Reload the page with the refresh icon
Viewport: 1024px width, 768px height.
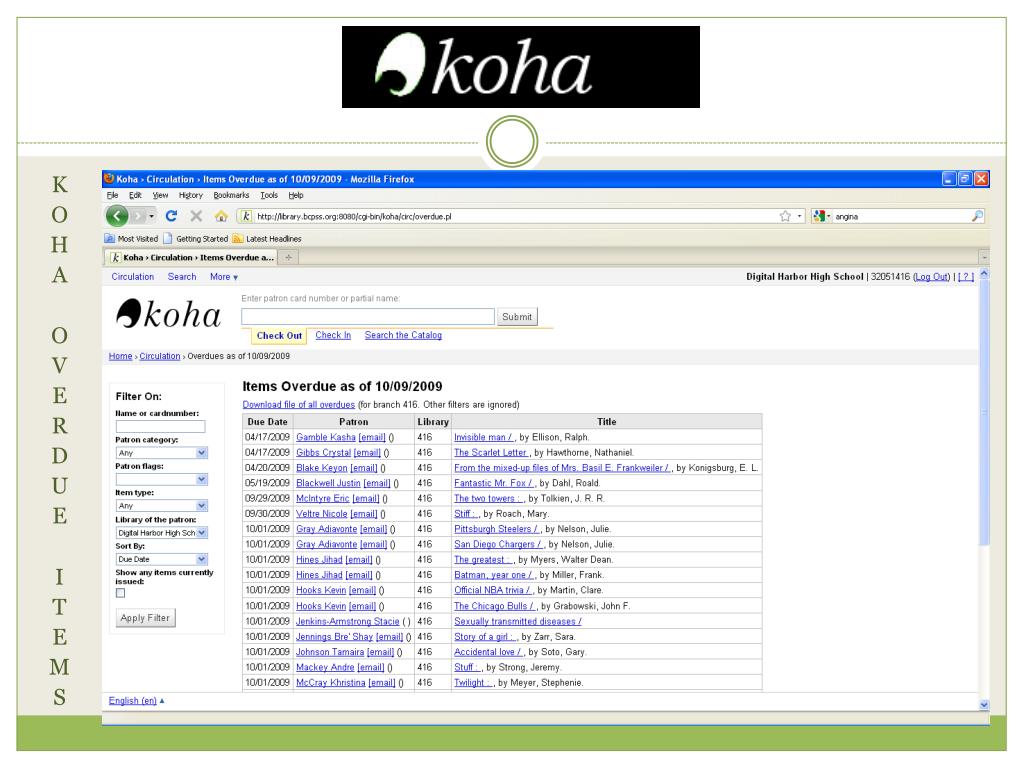pyautogui.click(x=171, y=216)
